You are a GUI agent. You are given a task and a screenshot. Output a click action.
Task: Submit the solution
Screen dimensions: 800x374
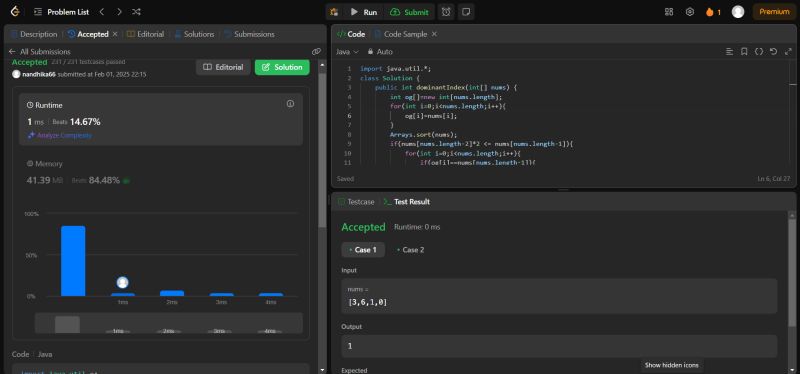pyautogui.click(x=409, y=12)
